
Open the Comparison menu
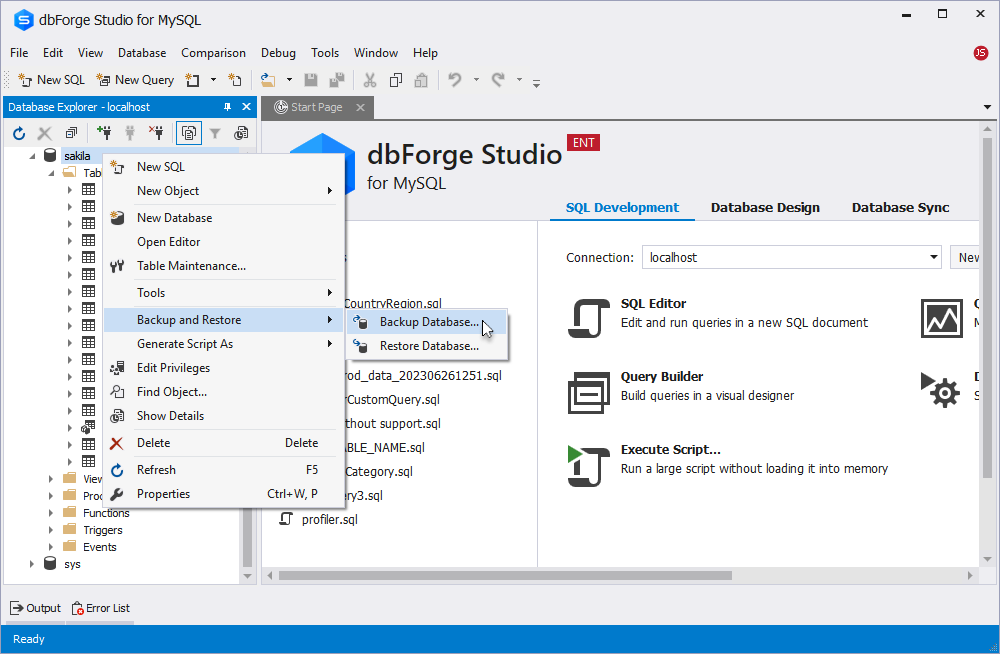pos(214,53)
